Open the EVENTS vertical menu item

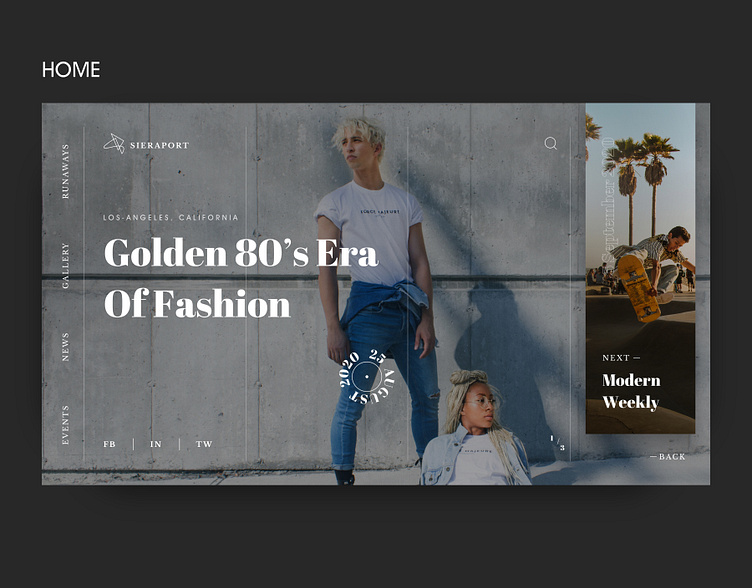tap(66, 425)
